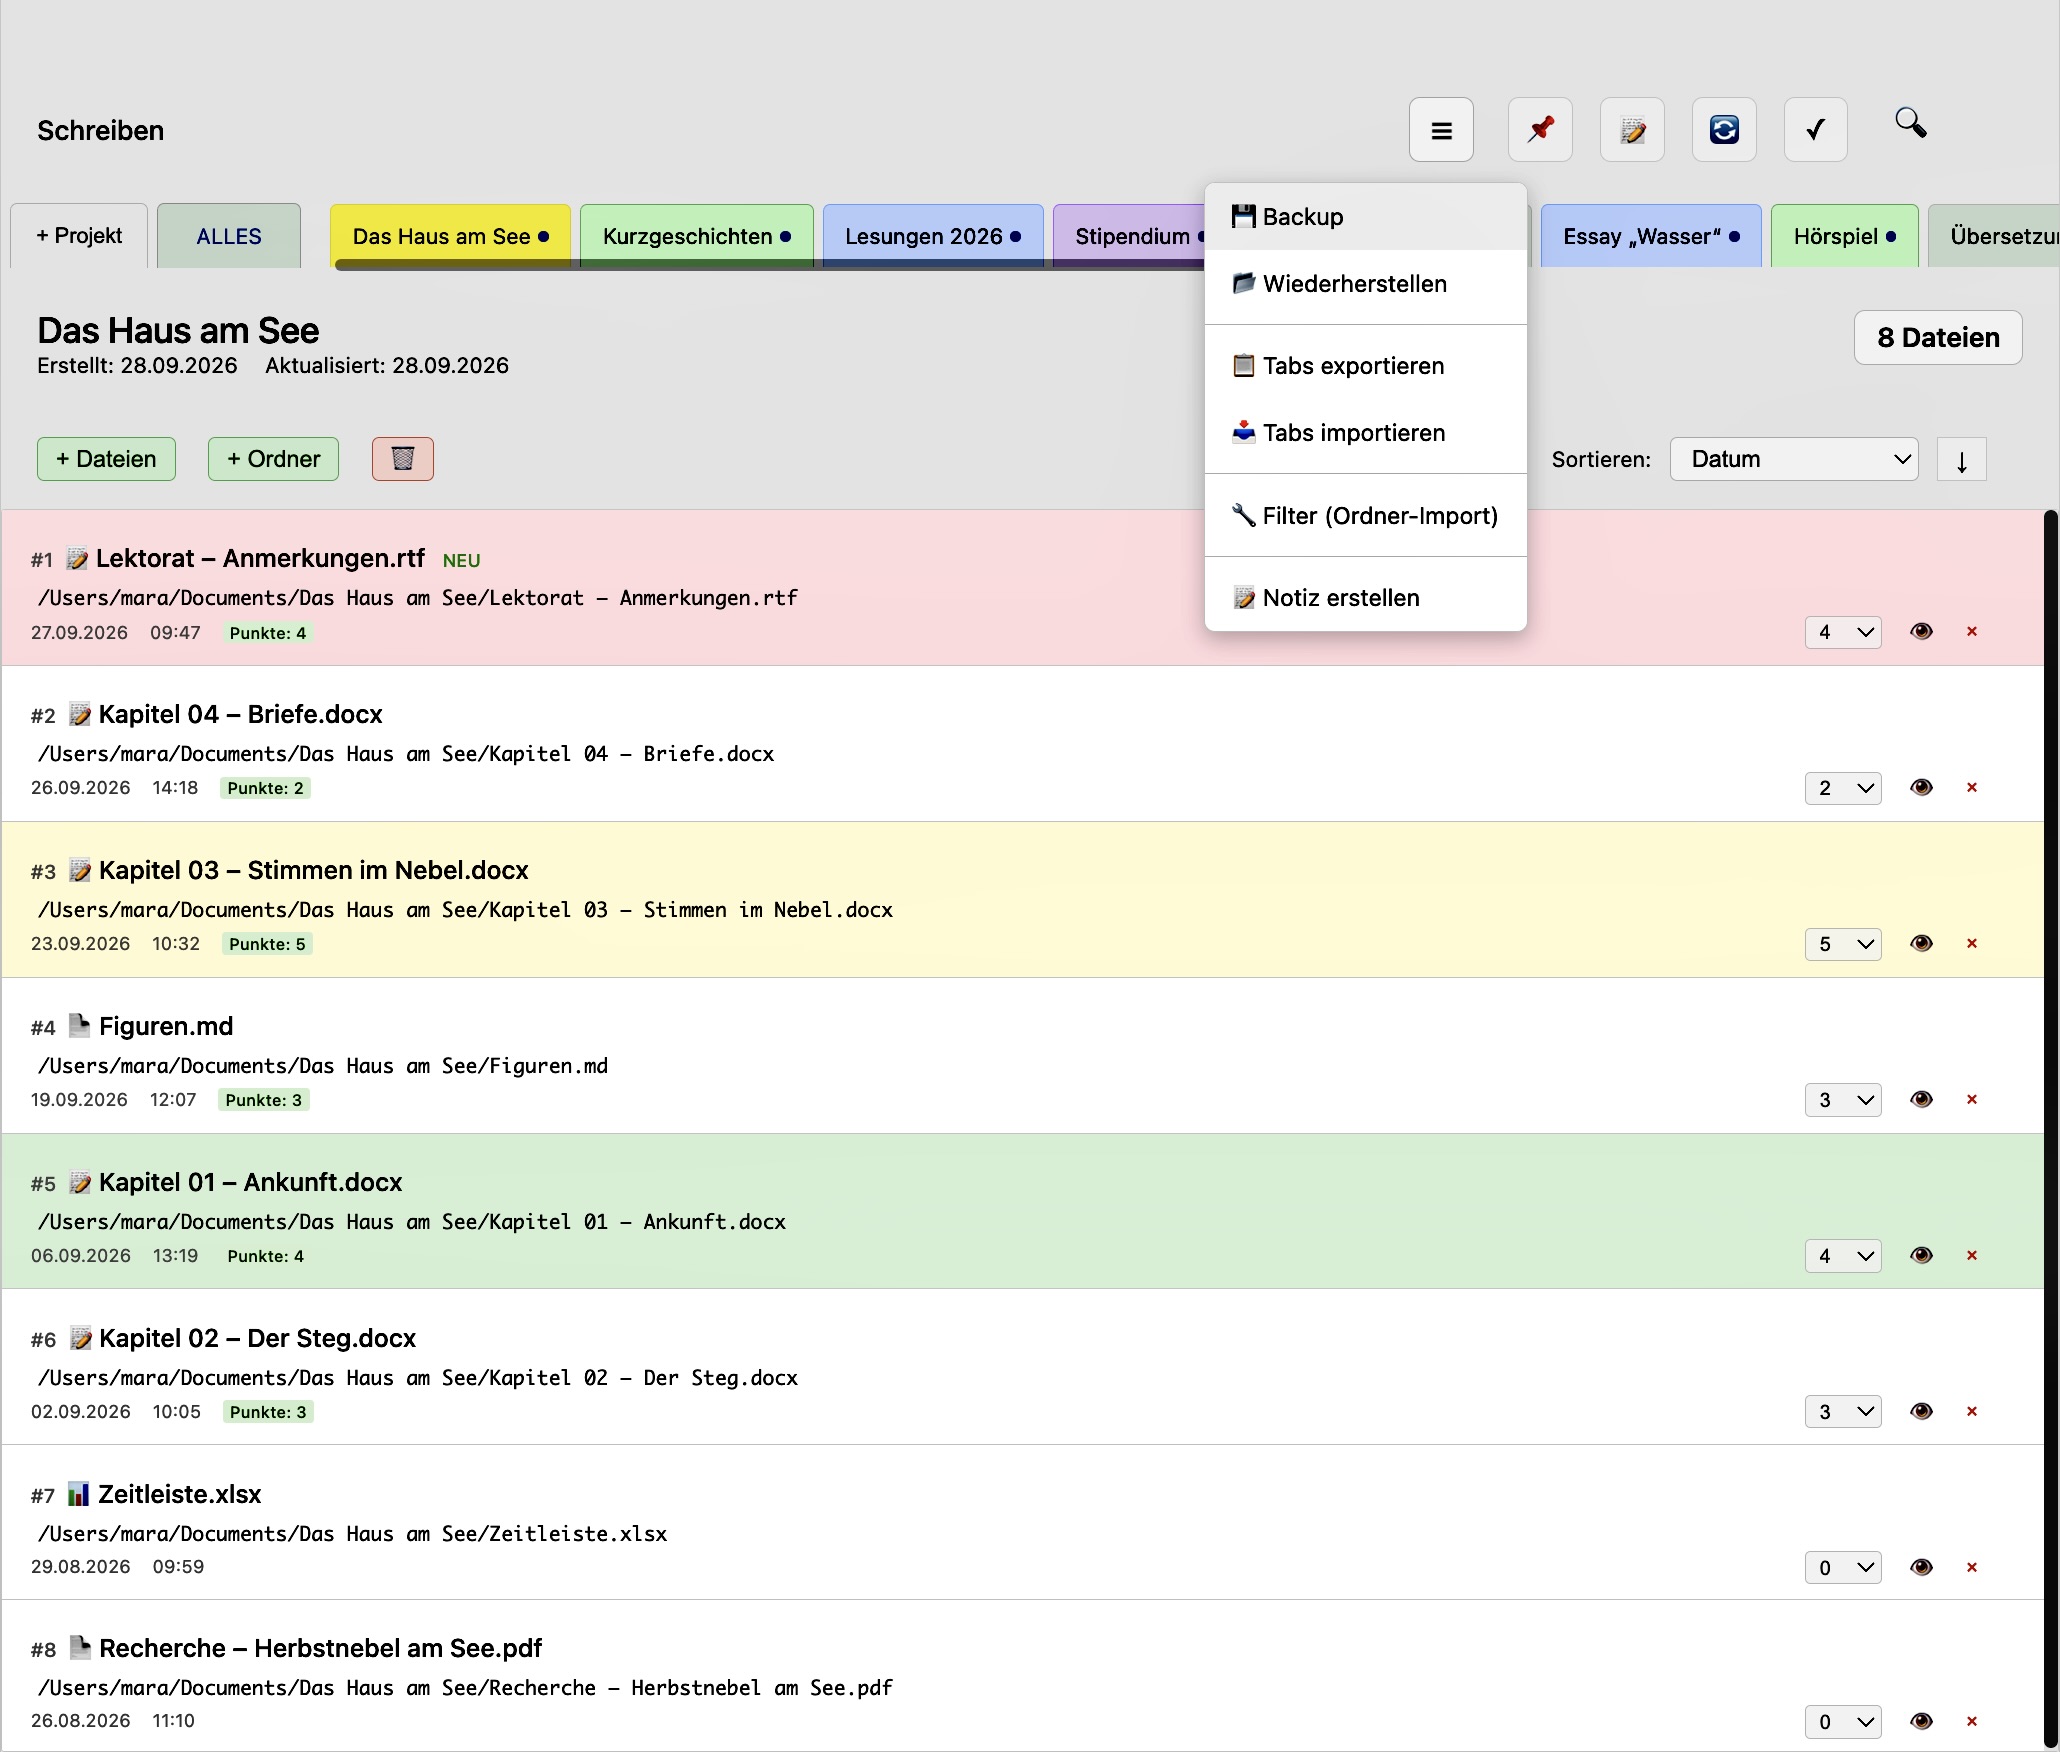2060x1752 pixels.
Task: Toggle eye icon for Kapitel 01 – Ankunft.docx
Action: (x=1921, y=1255)
